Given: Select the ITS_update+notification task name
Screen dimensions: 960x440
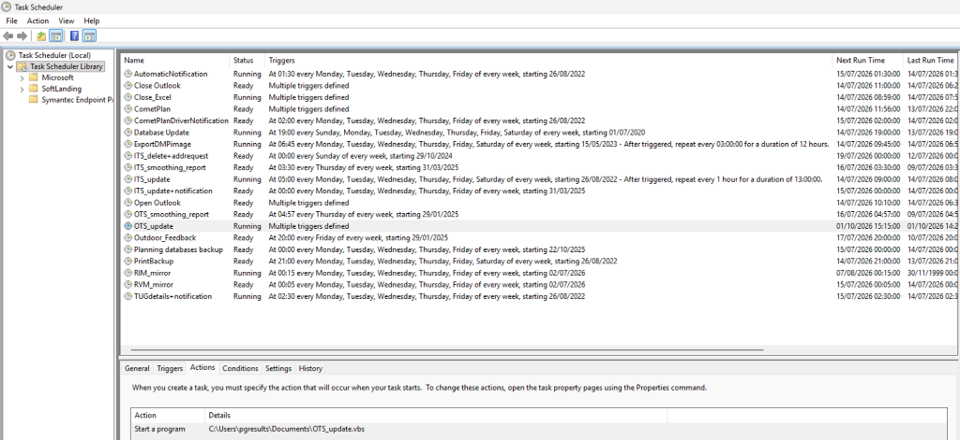Looking at the screenshot, I should 173,191.
